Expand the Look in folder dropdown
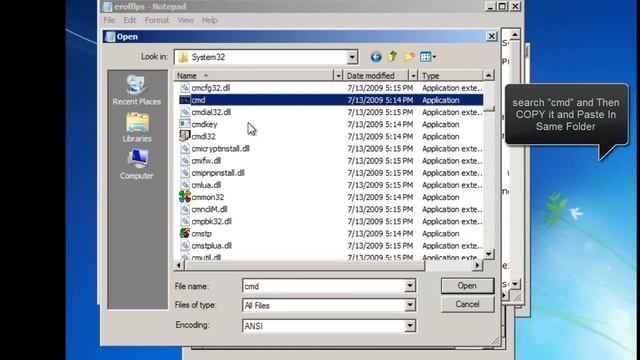640x360 pixels. (x=352, y=57)
